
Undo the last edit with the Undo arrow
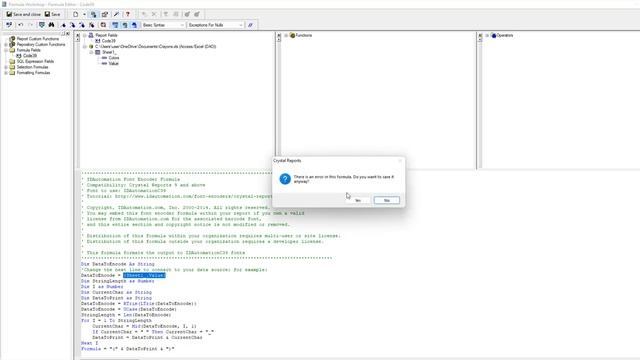click(20, 25)
